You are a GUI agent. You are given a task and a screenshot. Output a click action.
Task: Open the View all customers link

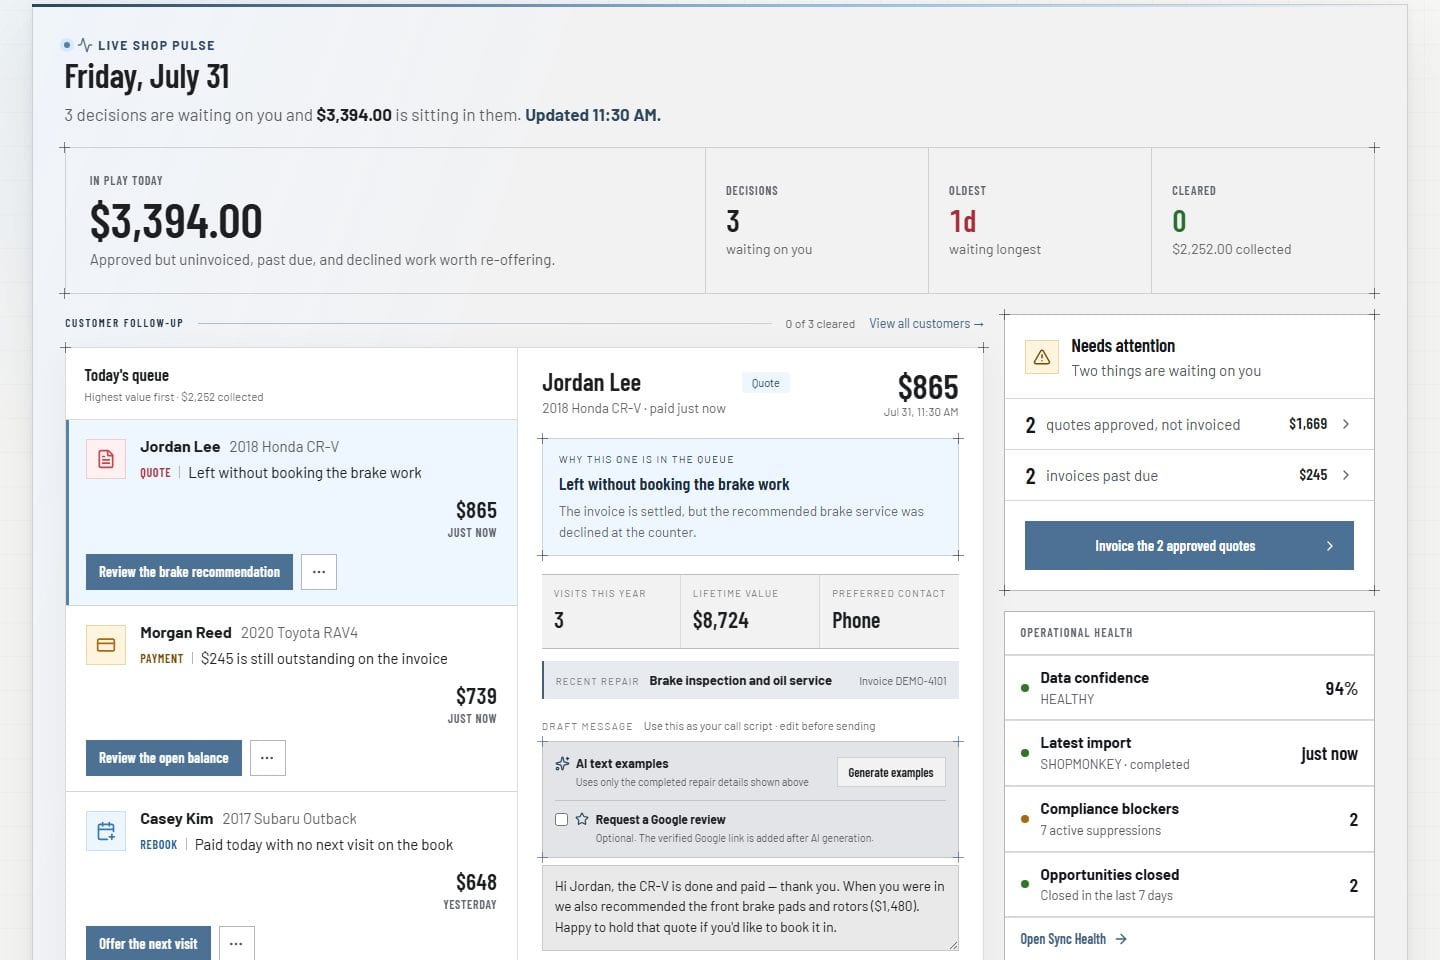926,324
